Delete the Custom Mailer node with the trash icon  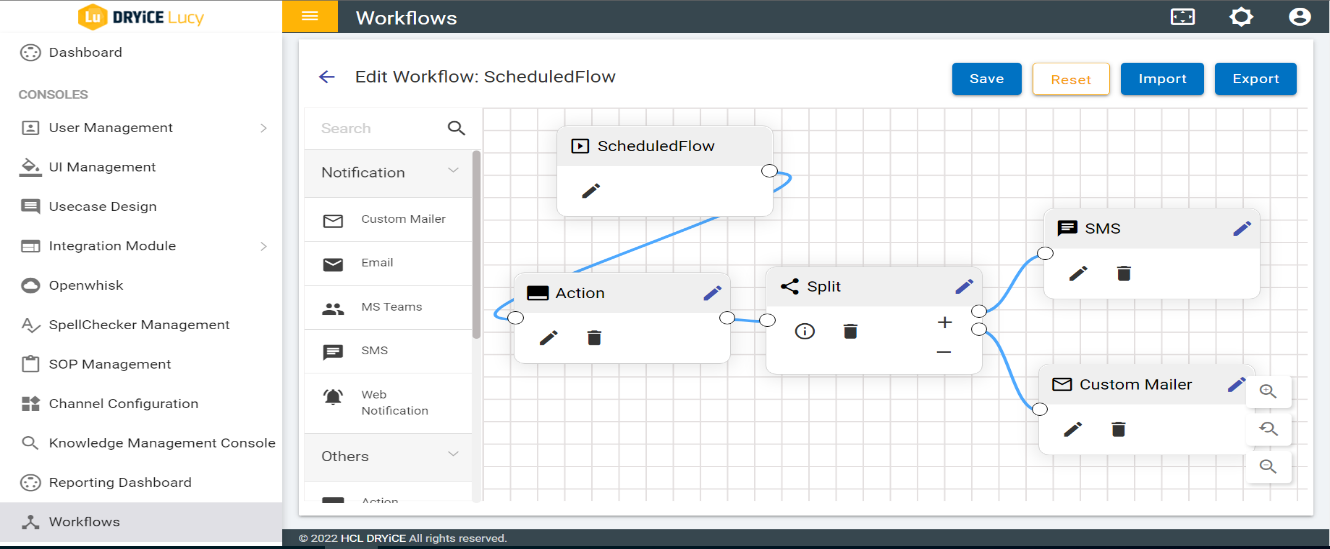pos(1119,429)
